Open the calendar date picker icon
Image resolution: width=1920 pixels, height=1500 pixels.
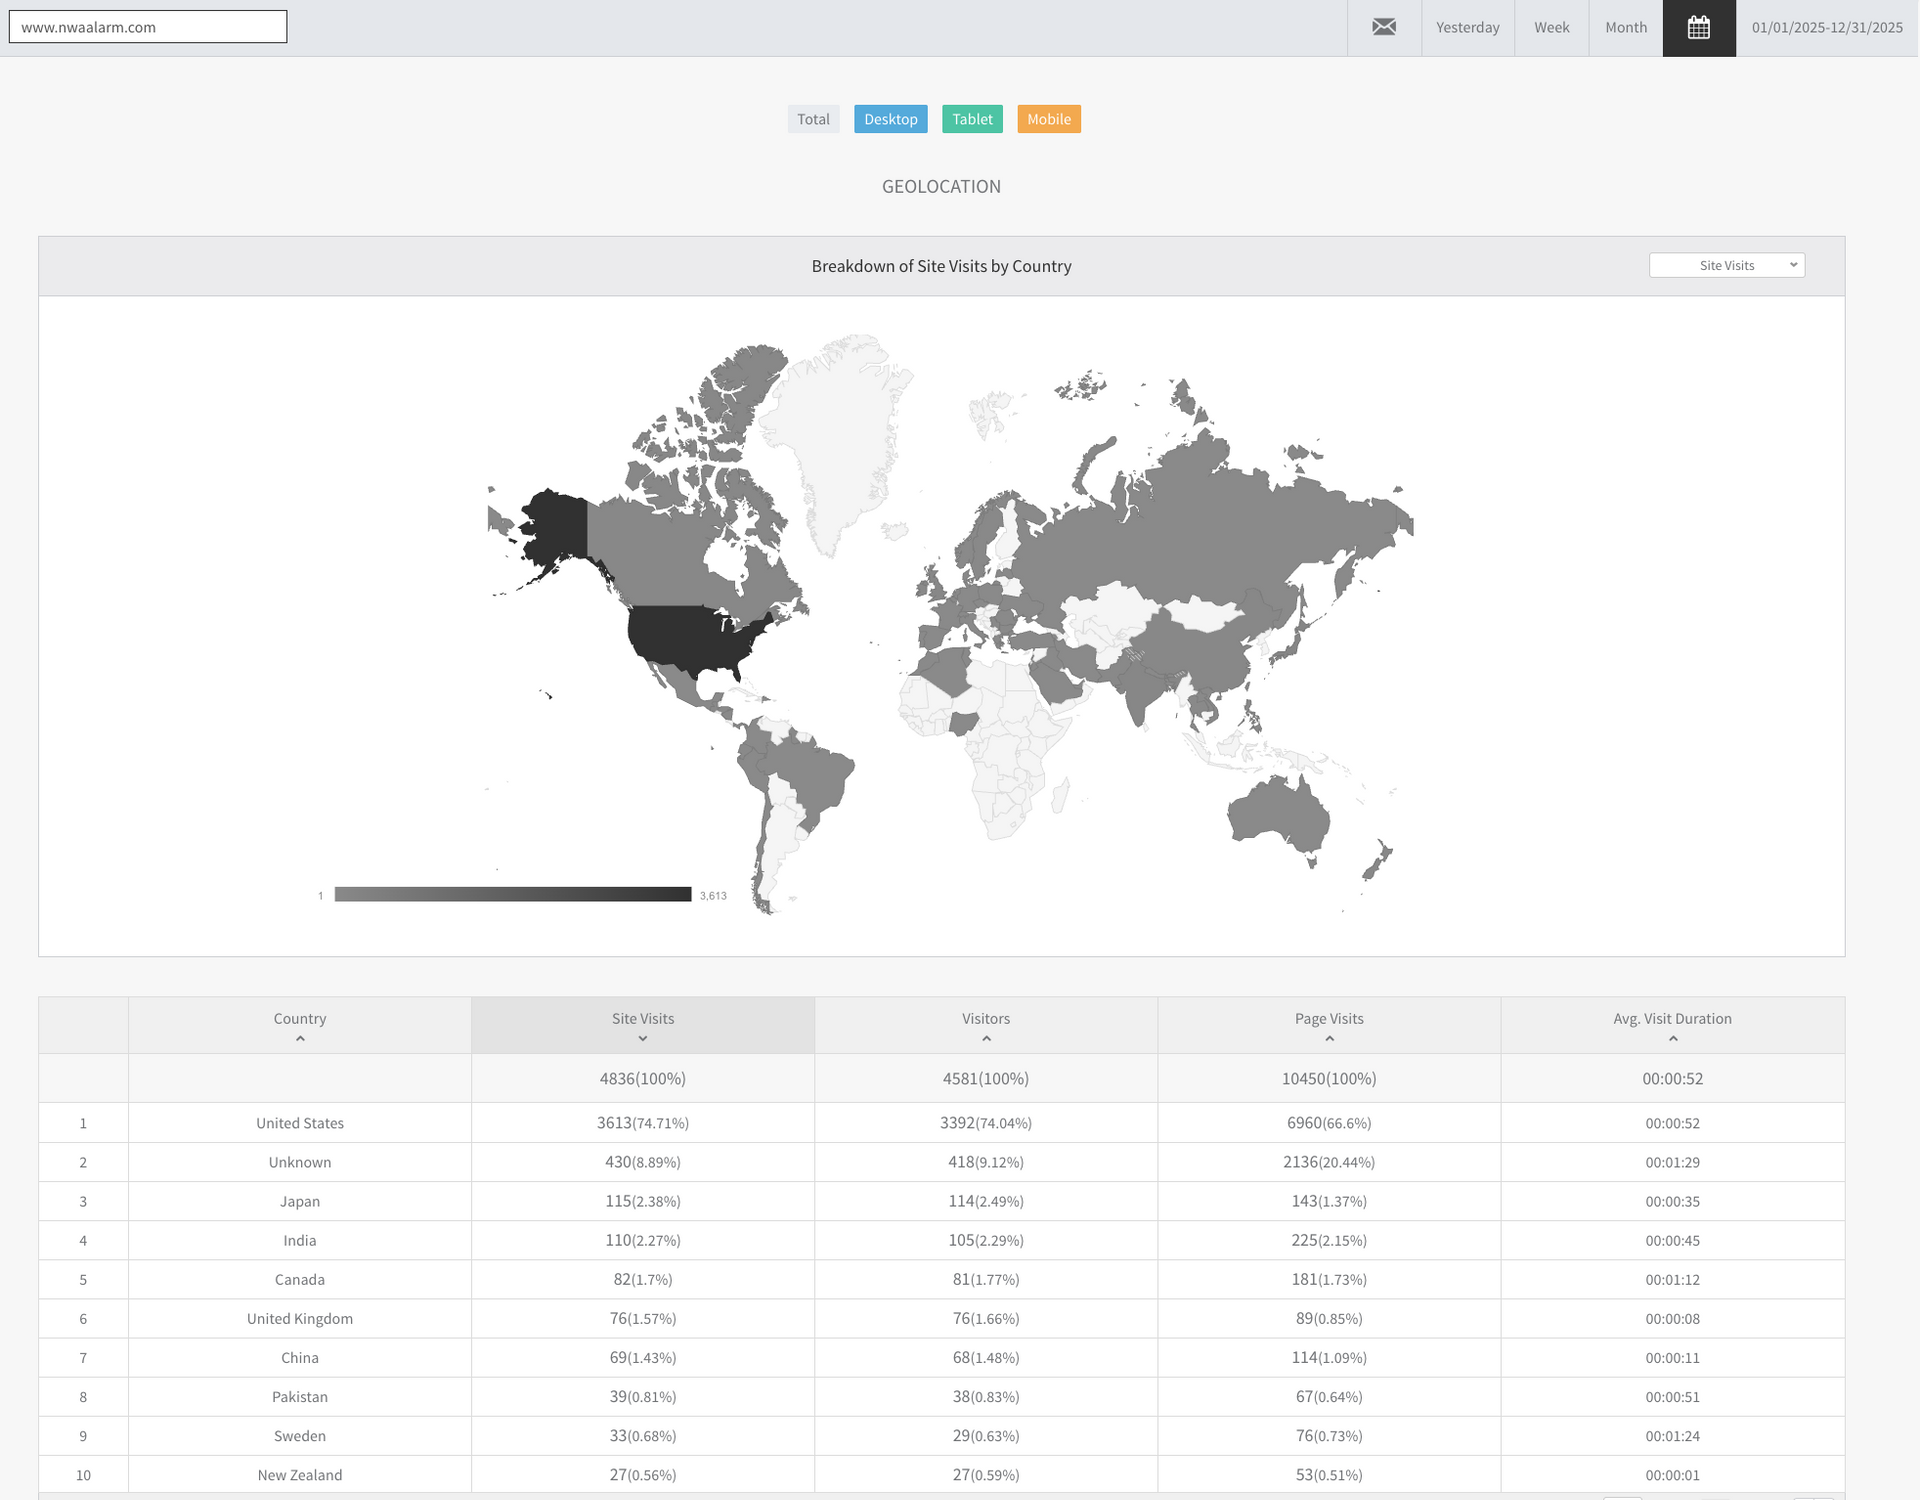click(x=1698, y=28)
